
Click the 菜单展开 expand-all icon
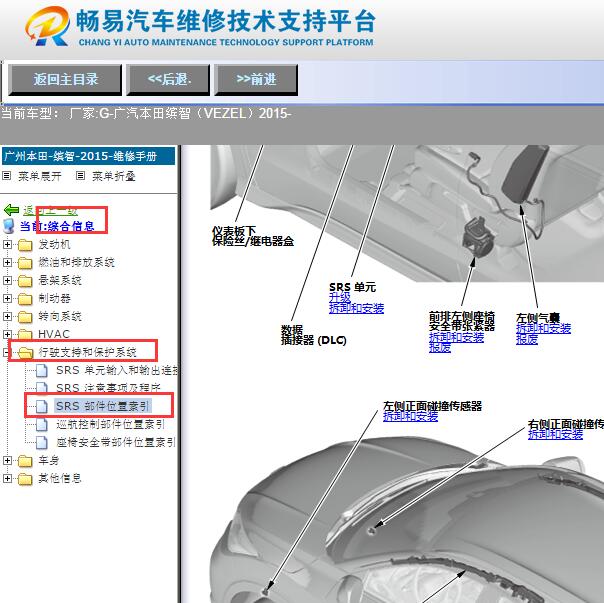click(7, 176)
